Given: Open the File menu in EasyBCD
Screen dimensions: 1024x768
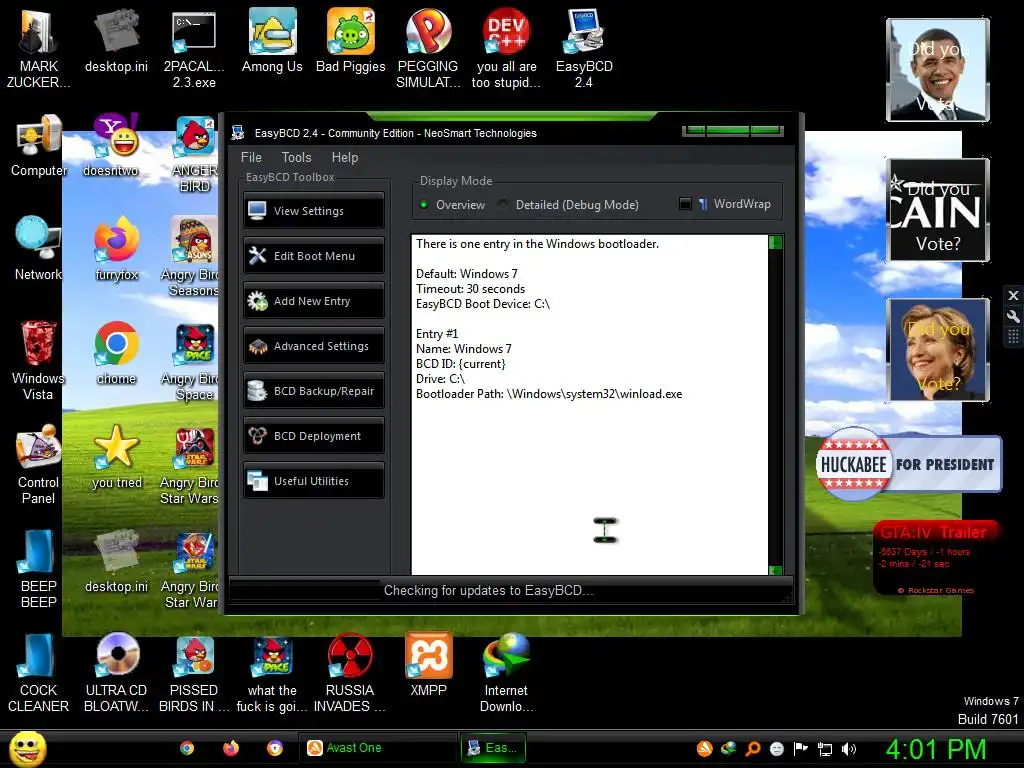Looking at the screenshot, I should tap(251, 157).
